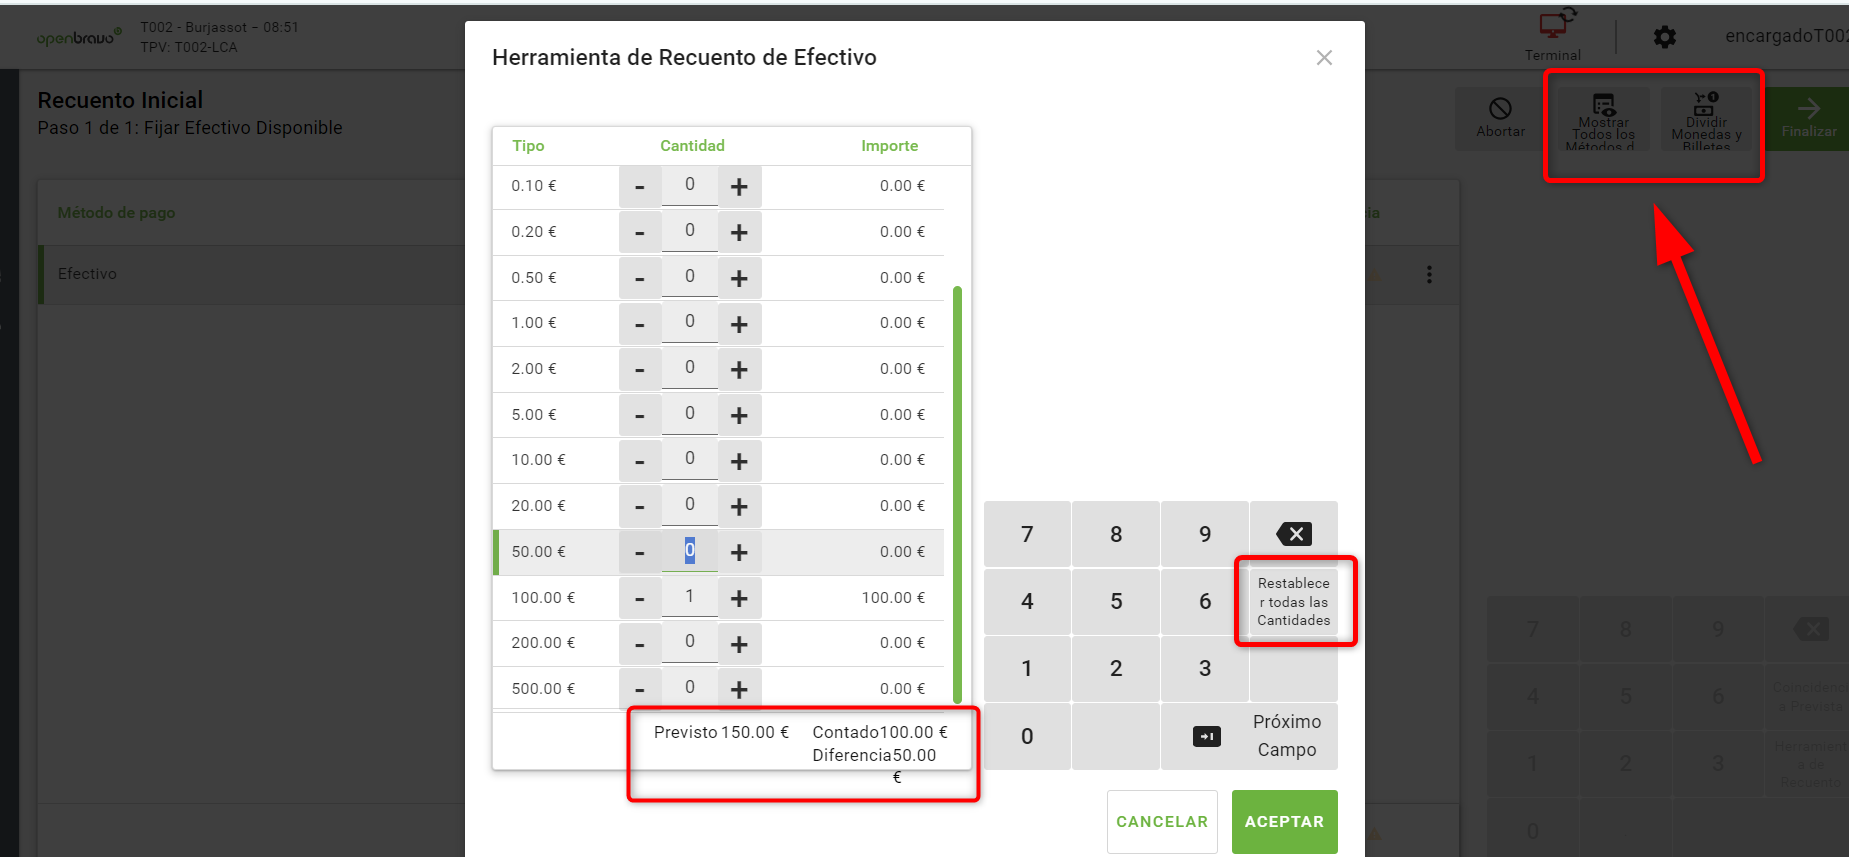This screenshot has width=1849, height=857.
Task: Decrease the 200.00 € quantity
Action: [x=640, y=644]
